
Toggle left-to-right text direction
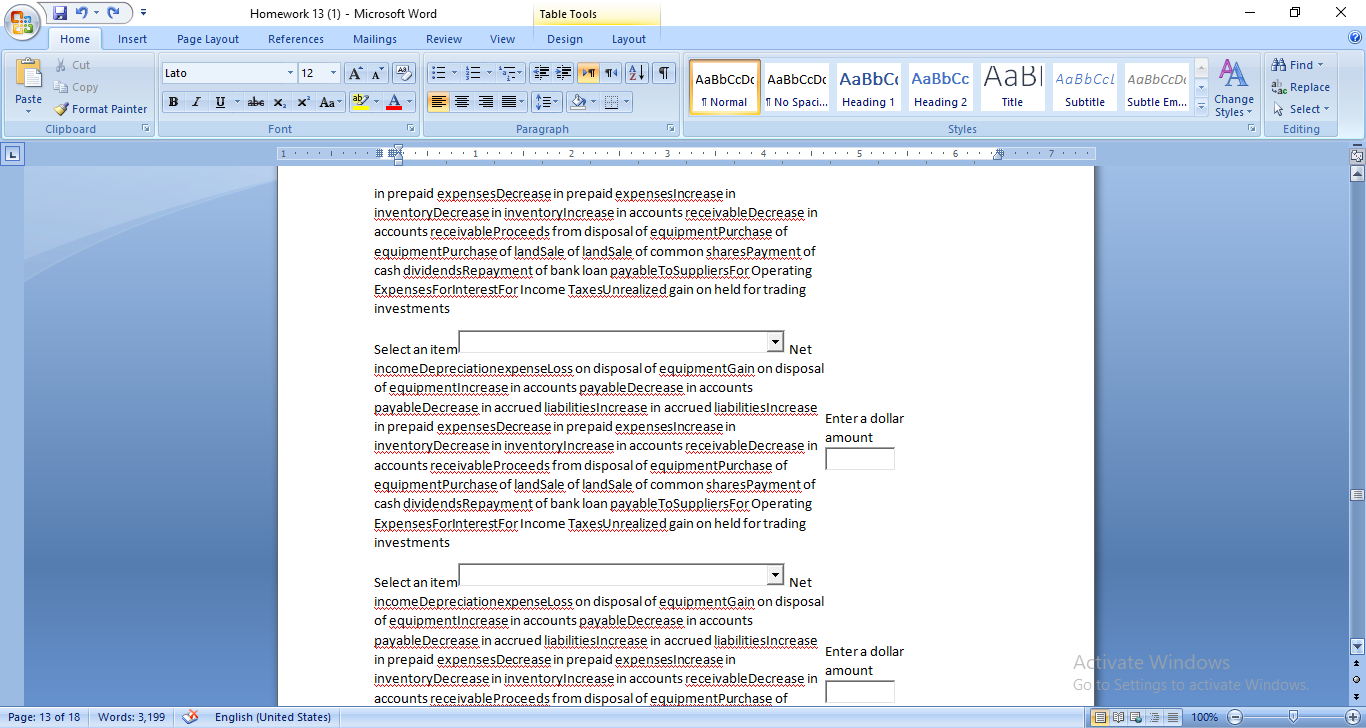pos(588,73)
